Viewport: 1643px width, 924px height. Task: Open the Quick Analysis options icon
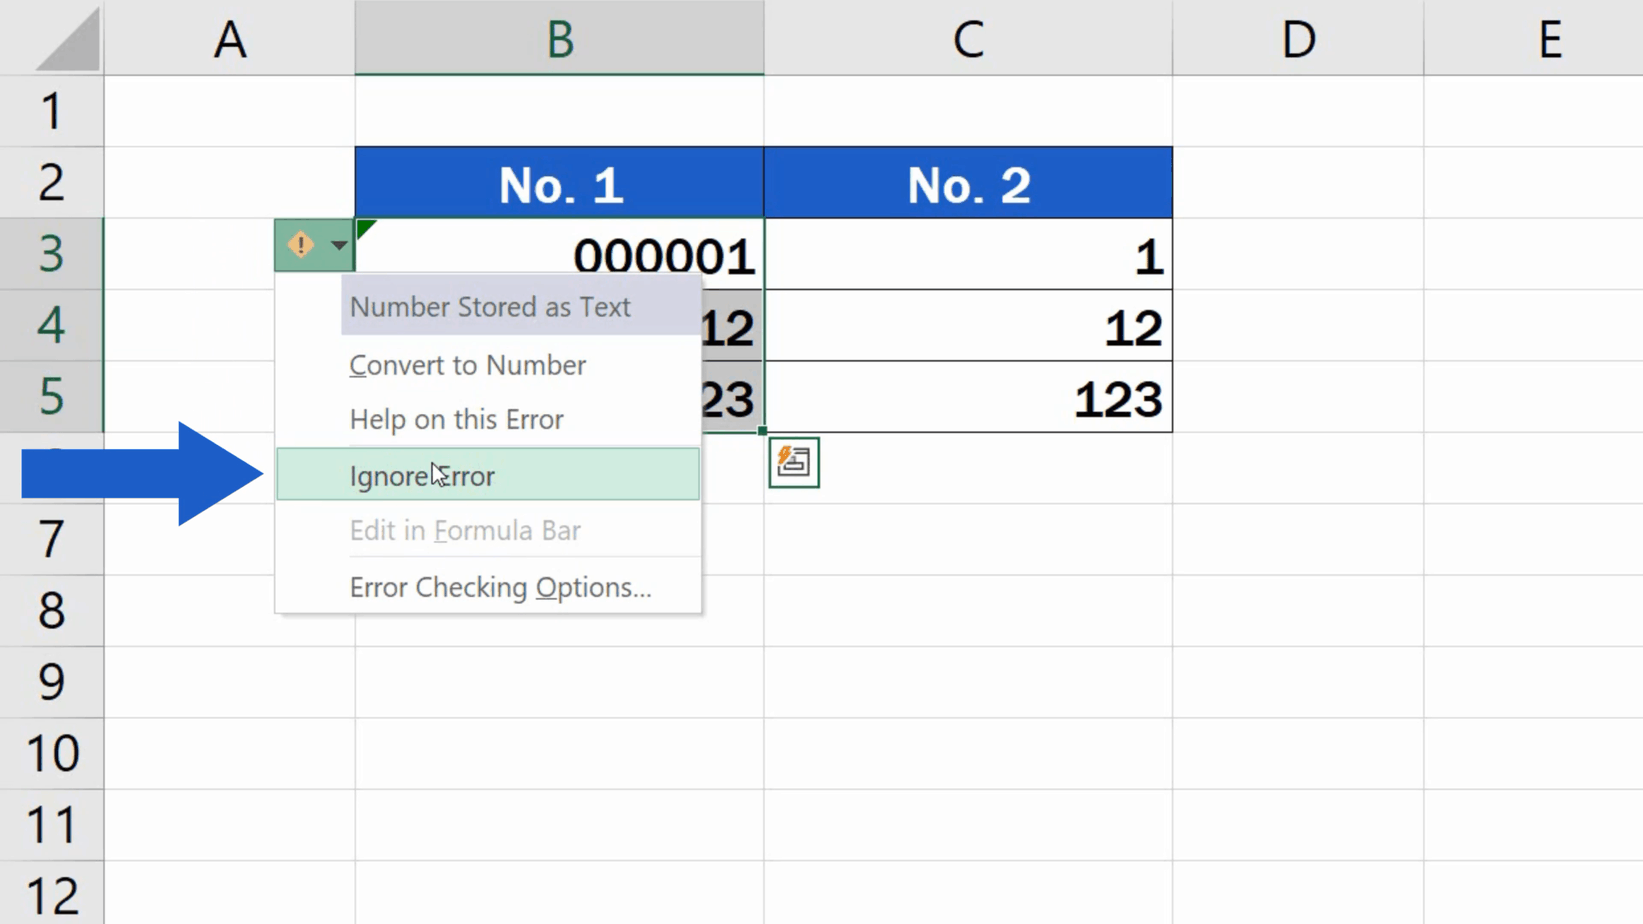click(x=793, y=462)
